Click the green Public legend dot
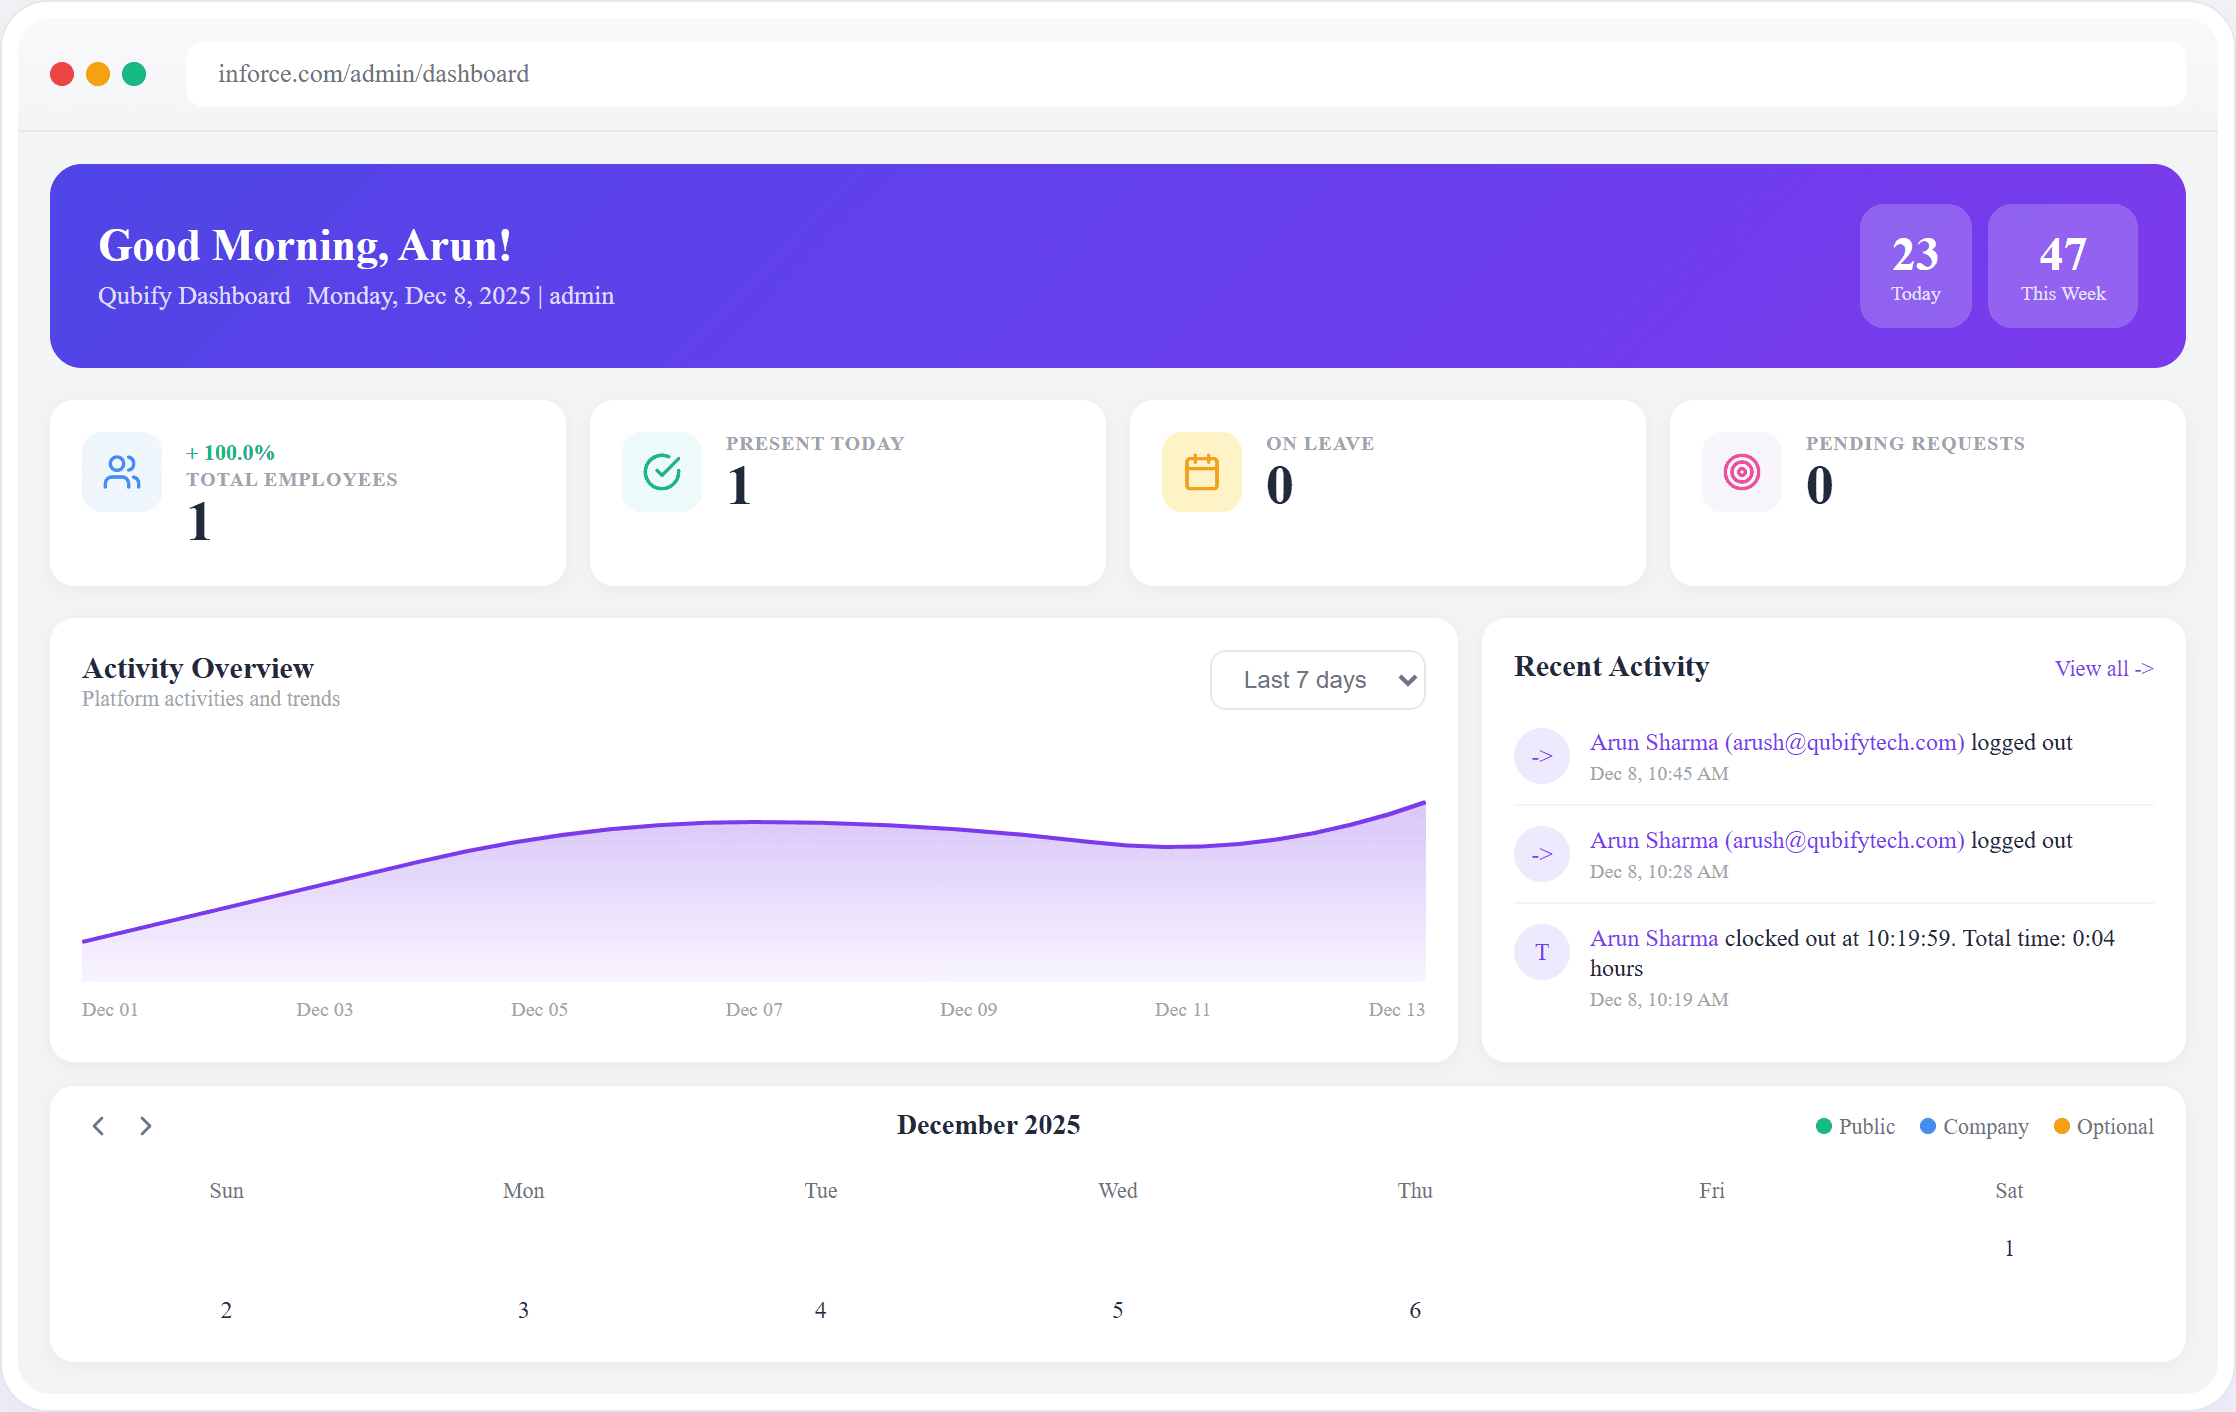The width and height of the screenshot is (2236, 1412). point(1824,1126)
